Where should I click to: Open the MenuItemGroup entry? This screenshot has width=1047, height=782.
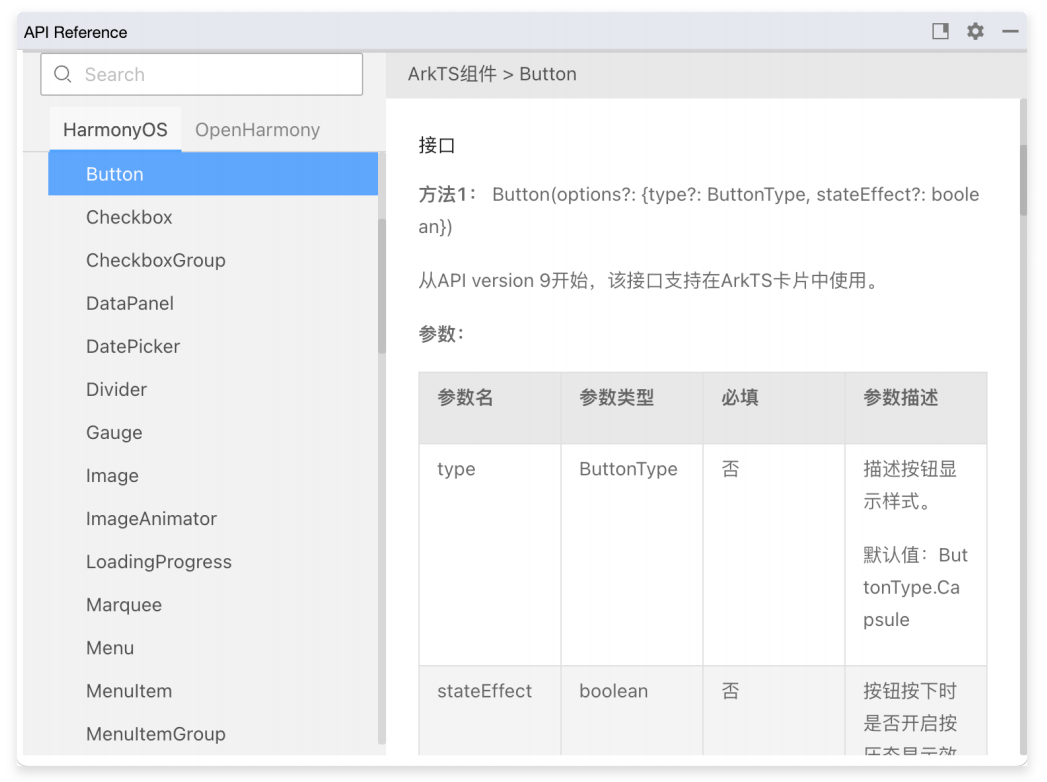tap(156, 734)
